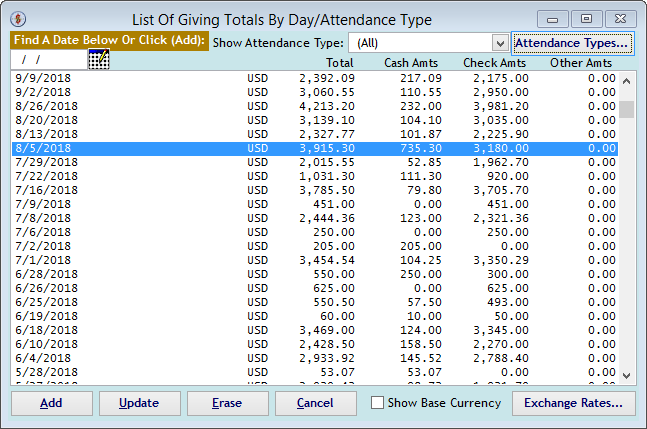Click total amount 3,454.54
Screen dimensions: 647x429
[327, 261]
